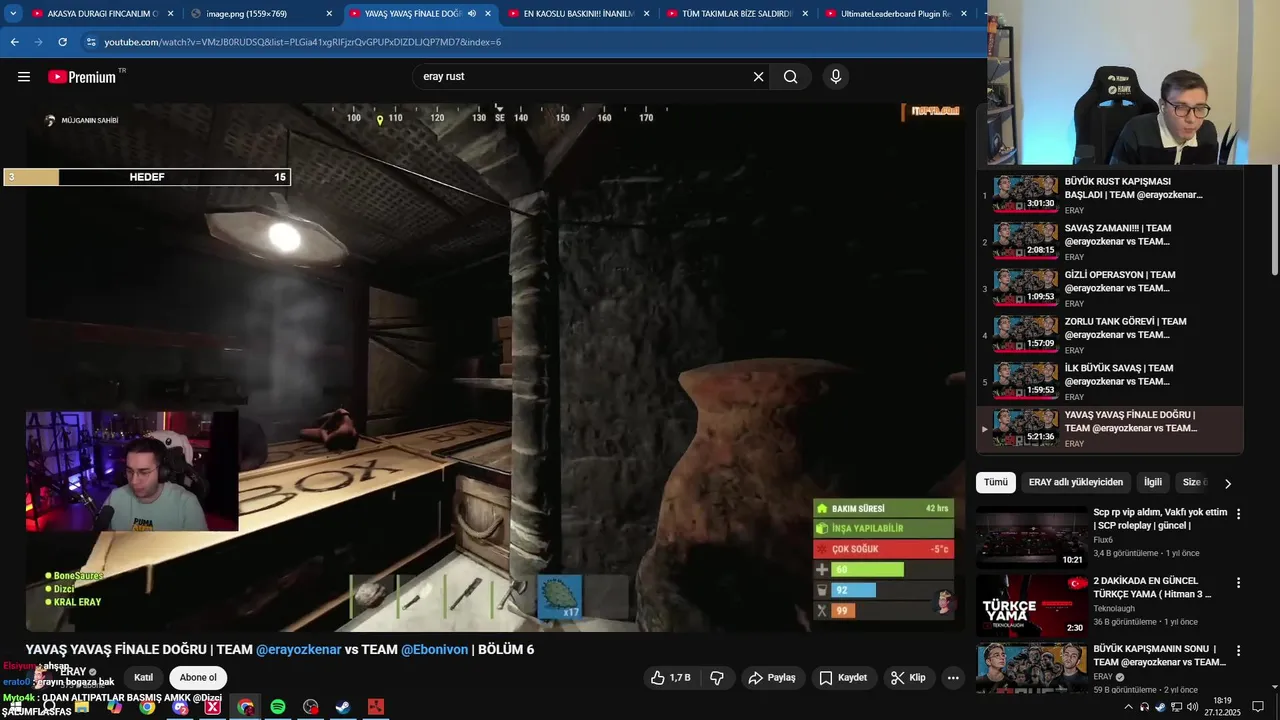Open the red X app in taskbar
This screenshot has width=1280, height=720.
pos(213,707)
